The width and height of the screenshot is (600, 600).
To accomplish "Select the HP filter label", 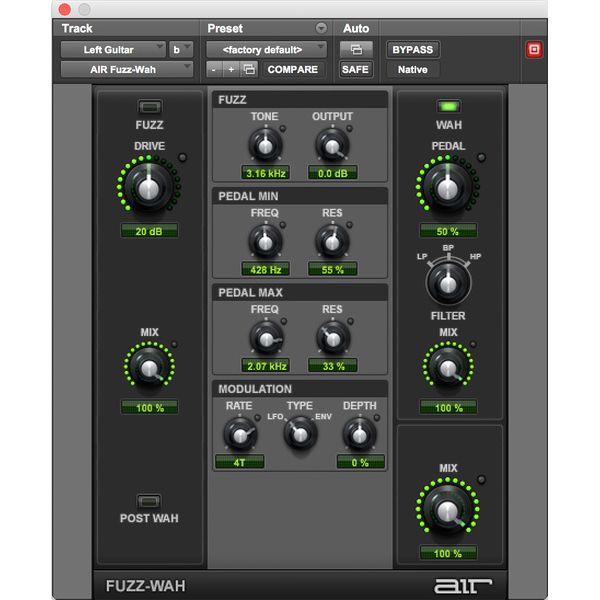I will pyautogui.click(x=475, y=256).
